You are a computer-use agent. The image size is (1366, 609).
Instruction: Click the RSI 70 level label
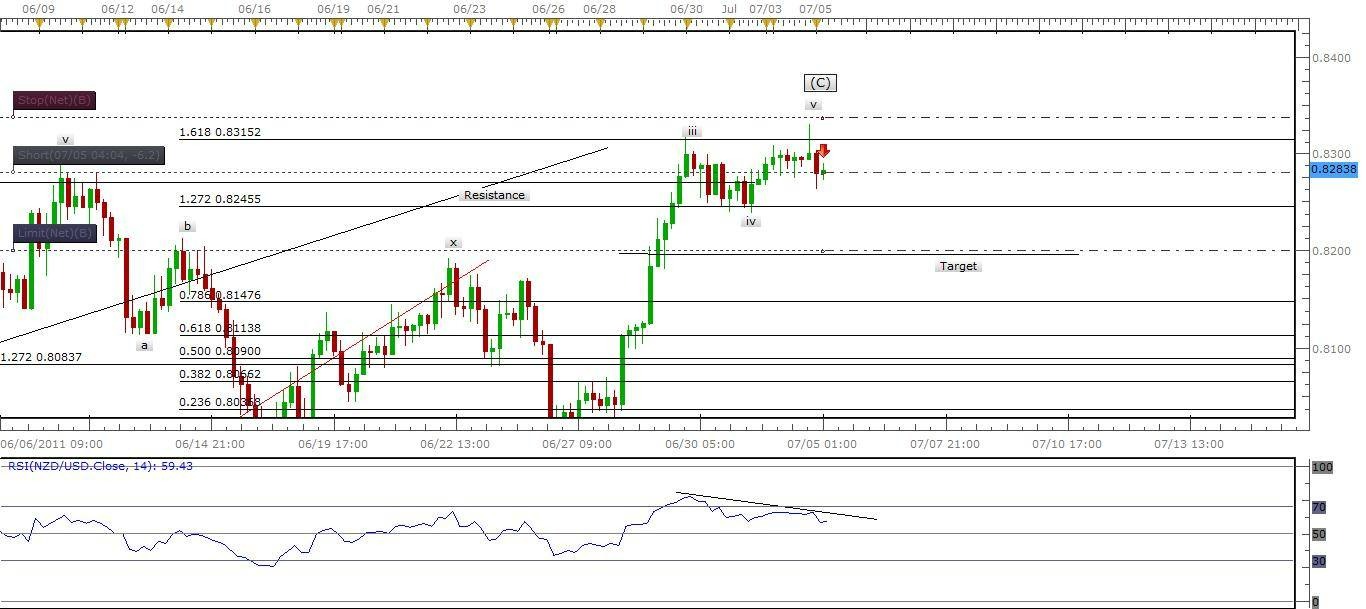[1319, 508]
